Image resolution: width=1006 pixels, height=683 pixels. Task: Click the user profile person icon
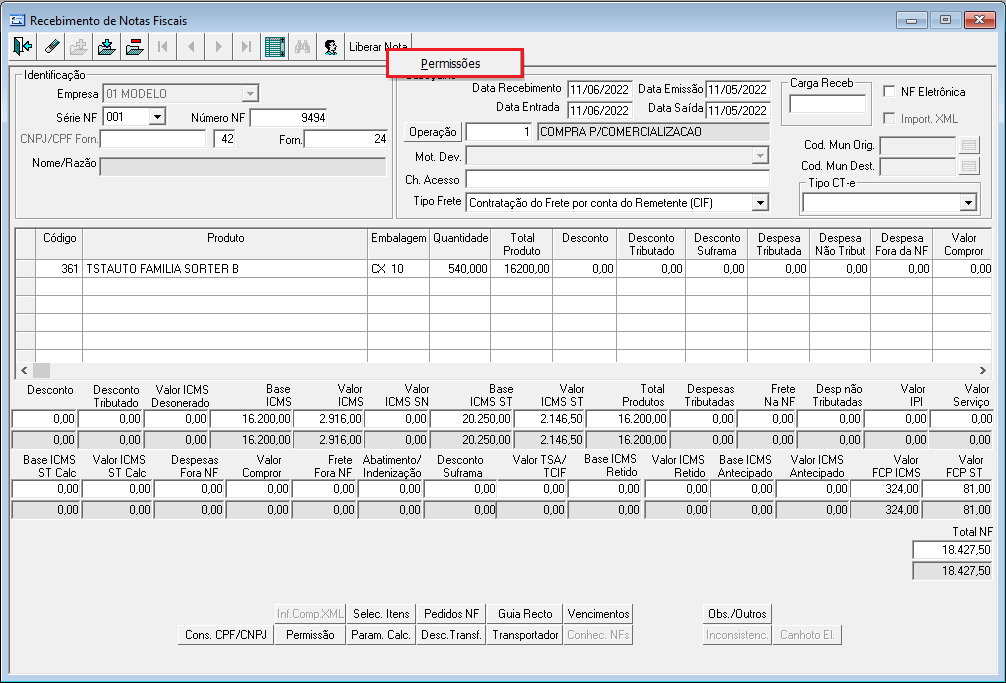329,46
